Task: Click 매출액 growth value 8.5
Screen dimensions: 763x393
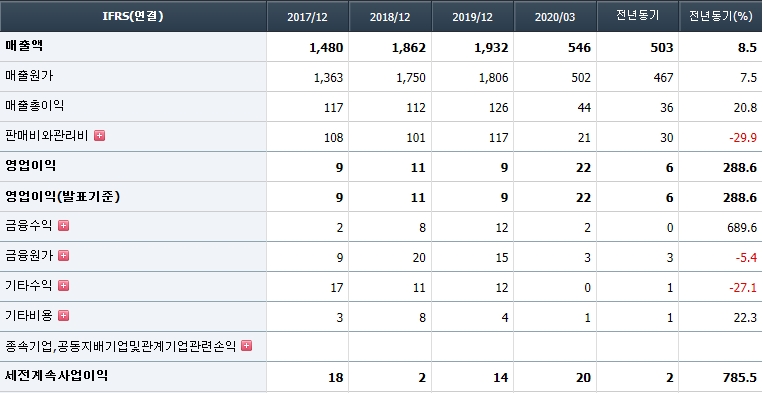Action: [x=747, y=48]
